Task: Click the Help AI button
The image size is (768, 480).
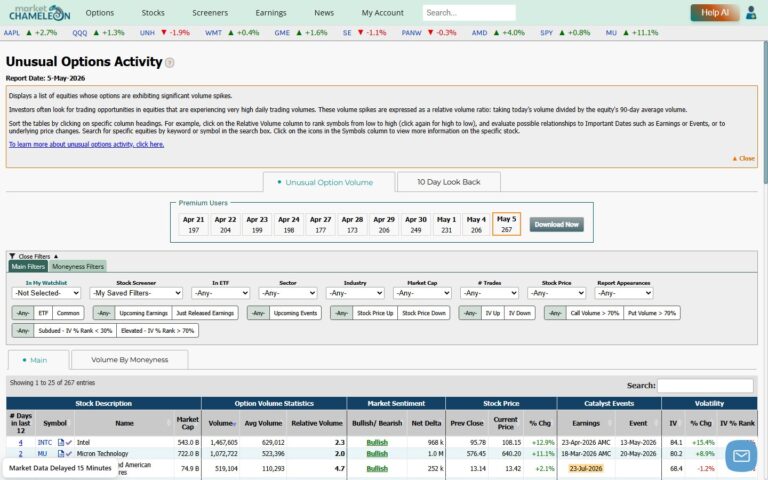Action: [x=715, y=13]
